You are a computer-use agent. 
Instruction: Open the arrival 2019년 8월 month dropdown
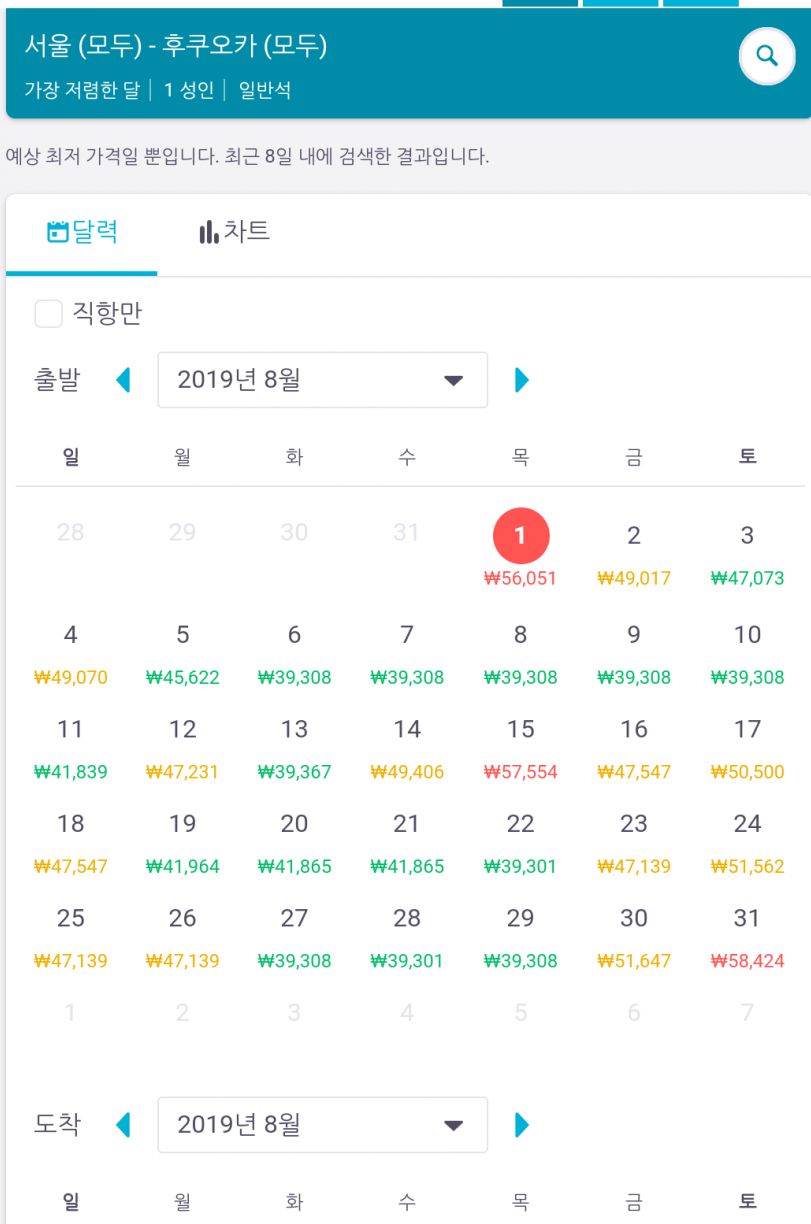pyautogui.click(x=323, y=1125)
